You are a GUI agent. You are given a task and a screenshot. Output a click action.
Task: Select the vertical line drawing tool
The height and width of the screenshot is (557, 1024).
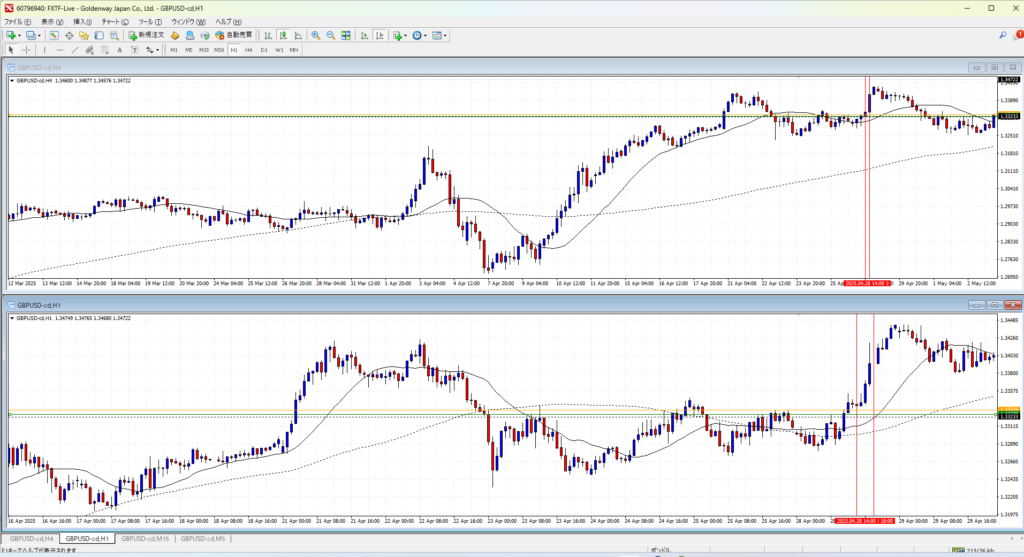[46, 49]
